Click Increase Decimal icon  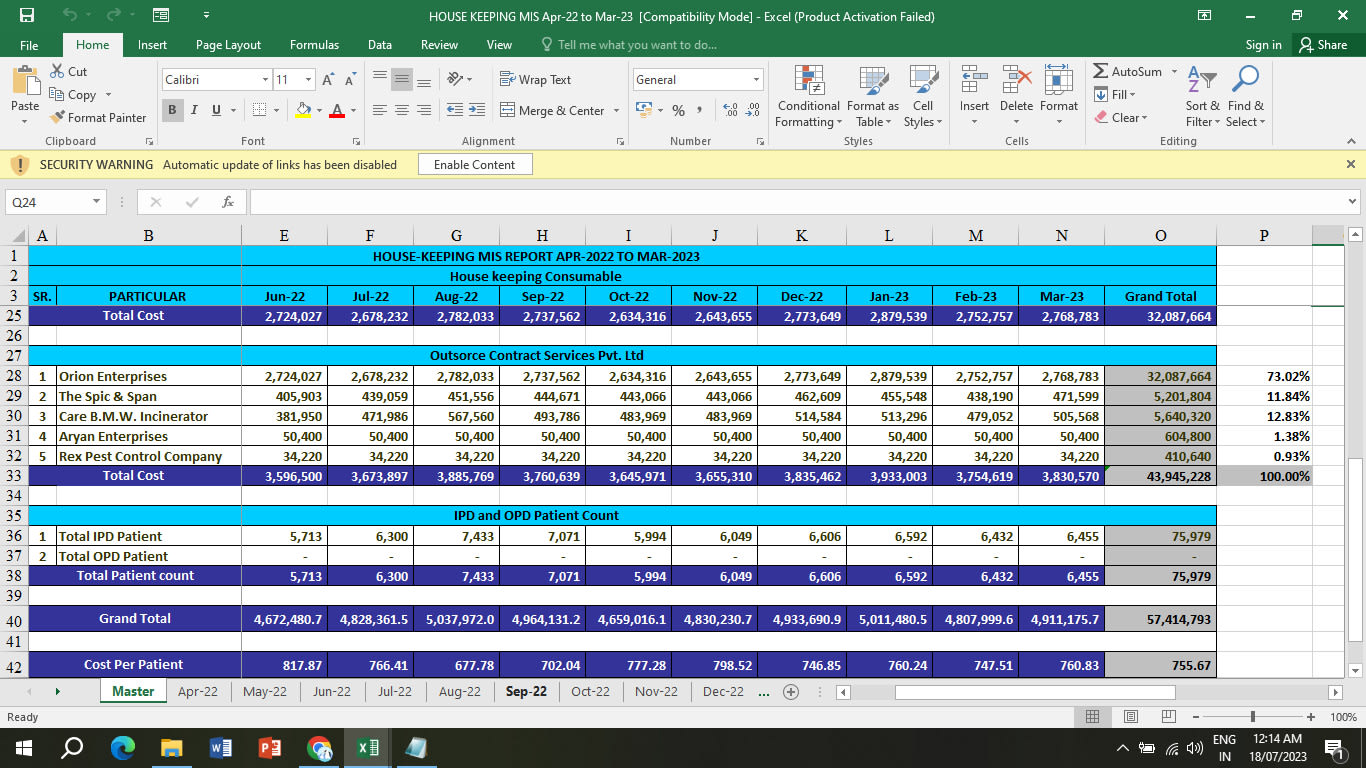tap(730, 110)
